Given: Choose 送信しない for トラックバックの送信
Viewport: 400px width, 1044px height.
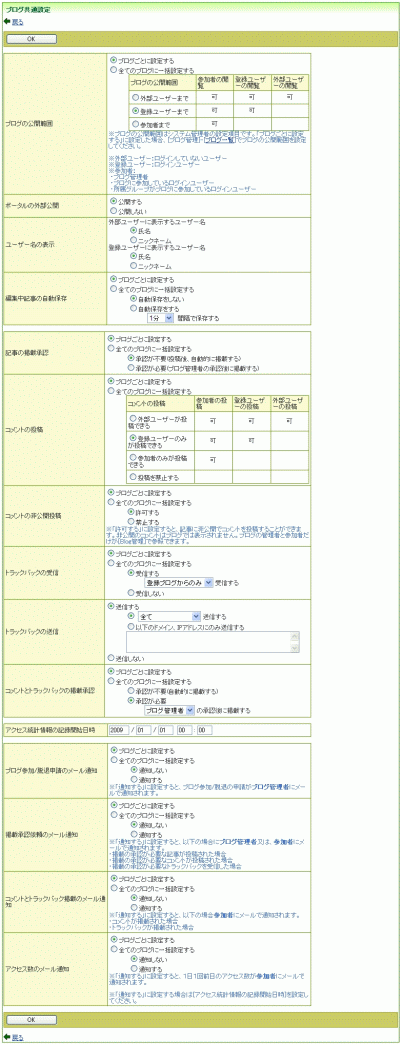Looking at the screenshot, I should point(112,657).
